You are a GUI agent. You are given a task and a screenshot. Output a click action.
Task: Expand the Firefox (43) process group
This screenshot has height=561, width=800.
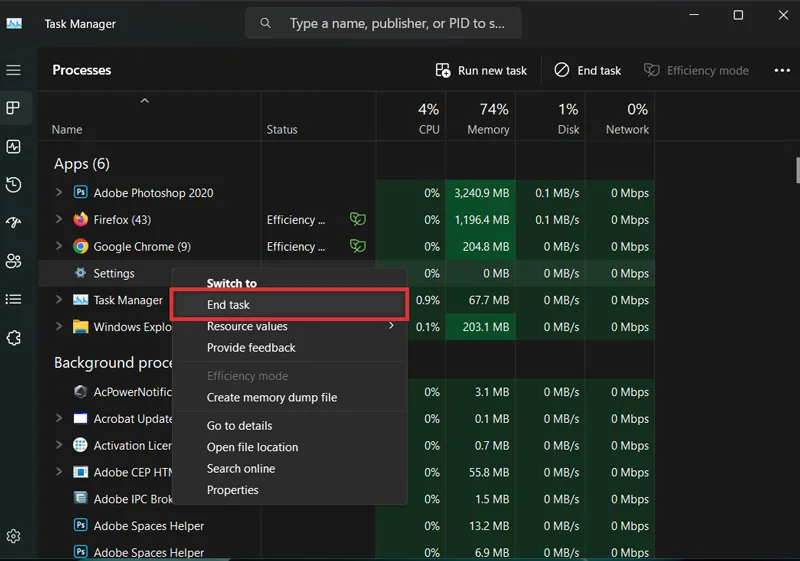[59, 219]
